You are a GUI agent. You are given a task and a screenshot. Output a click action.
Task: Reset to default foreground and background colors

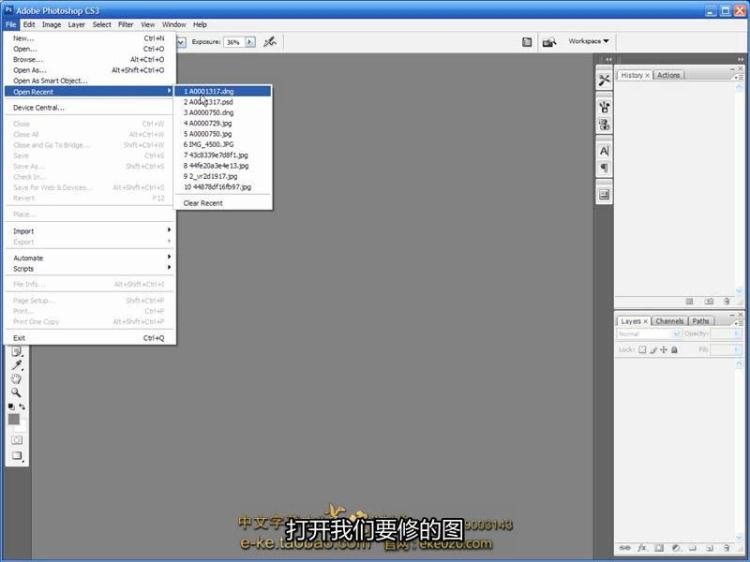coord(11,407)
